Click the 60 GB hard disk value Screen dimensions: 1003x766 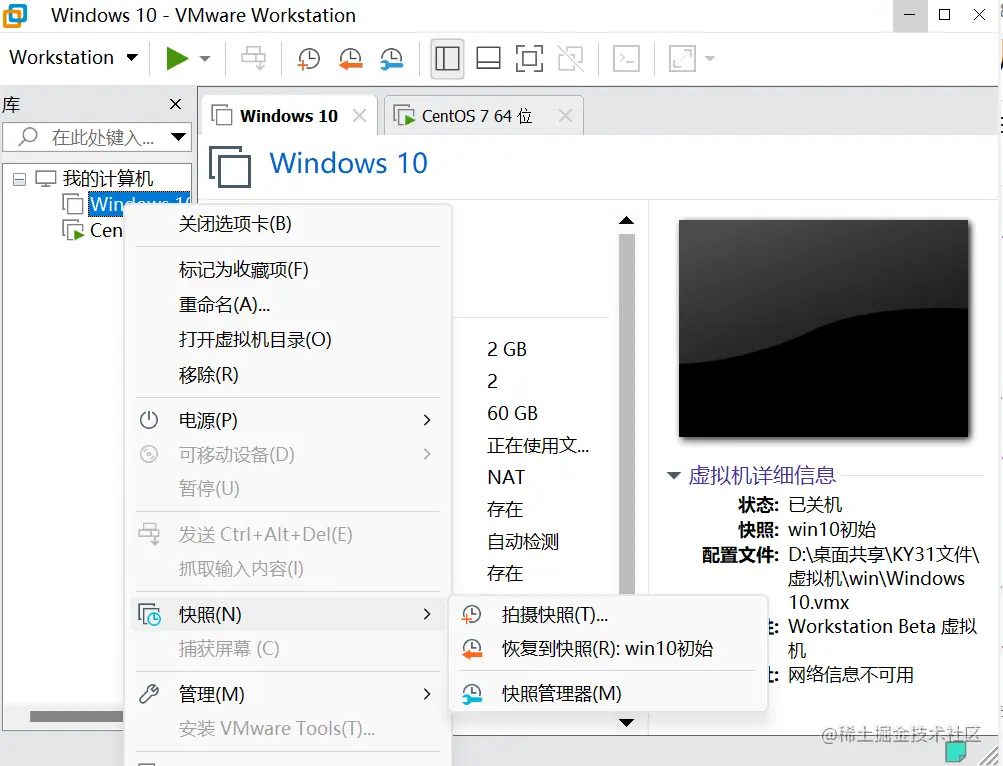pyautogui.click(x=512, y=413)
